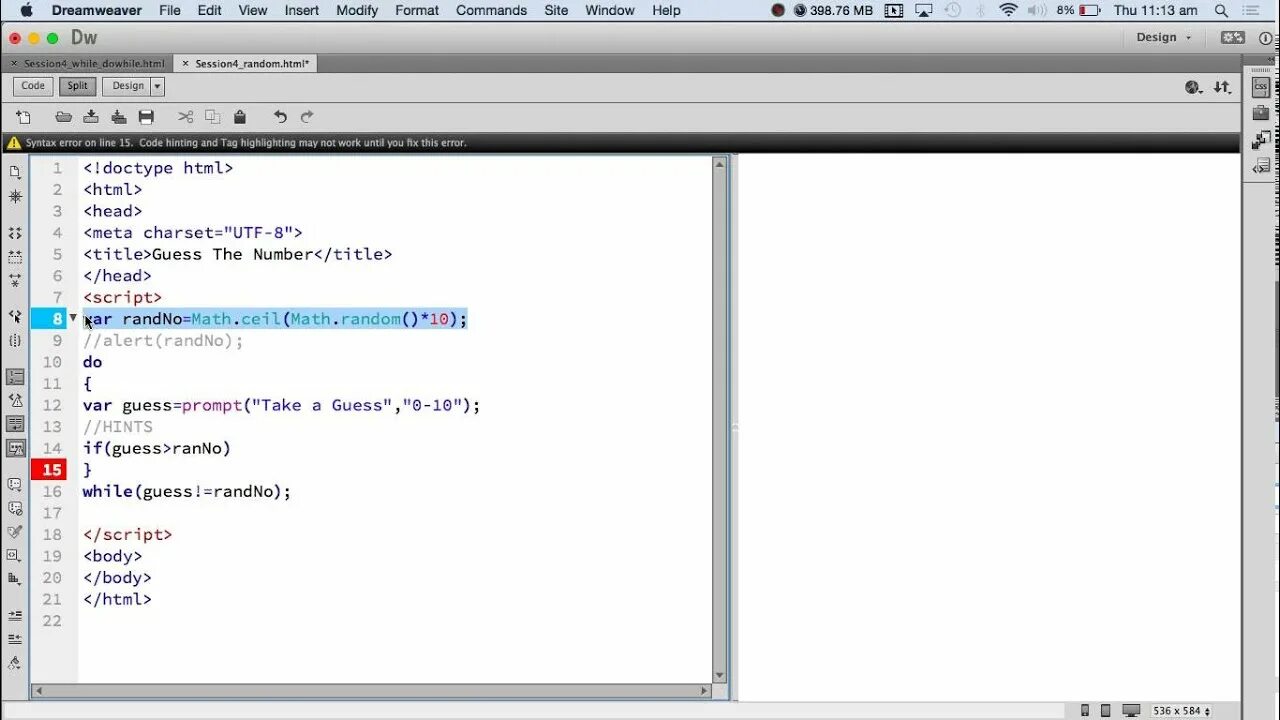The image size is (1280, 720).
Task: Click Collapse Full Tag icon in coding toolbar
Action: click(15, 233)
